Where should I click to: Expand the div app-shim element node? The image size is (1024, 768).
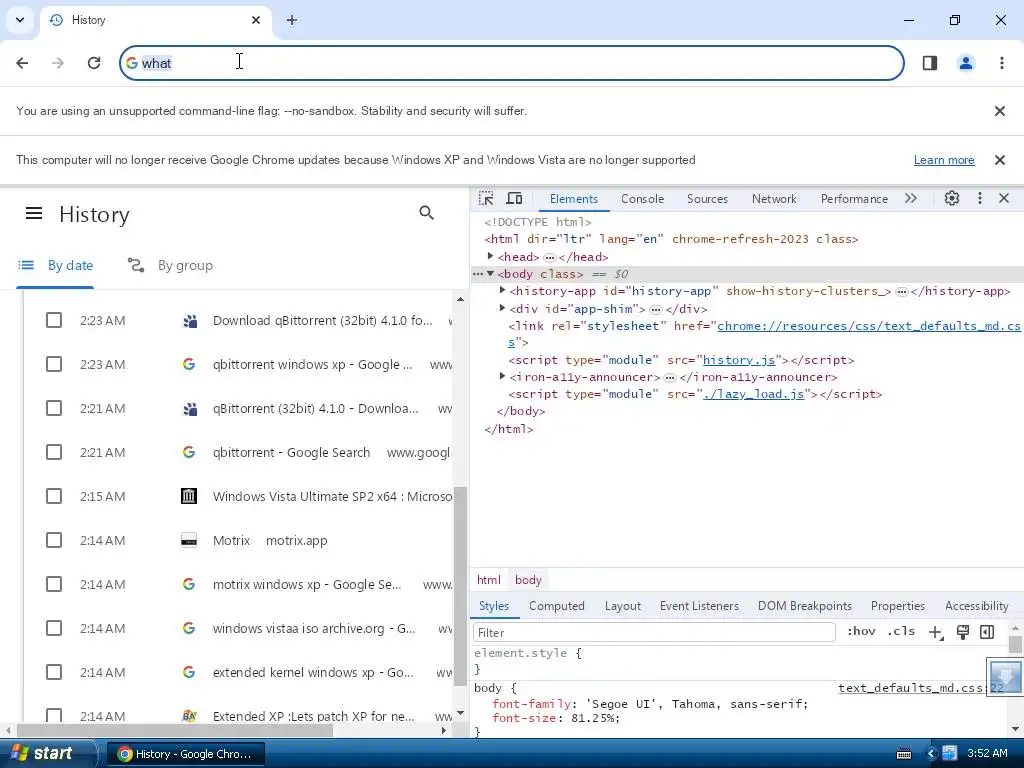(x=502, y=308)
